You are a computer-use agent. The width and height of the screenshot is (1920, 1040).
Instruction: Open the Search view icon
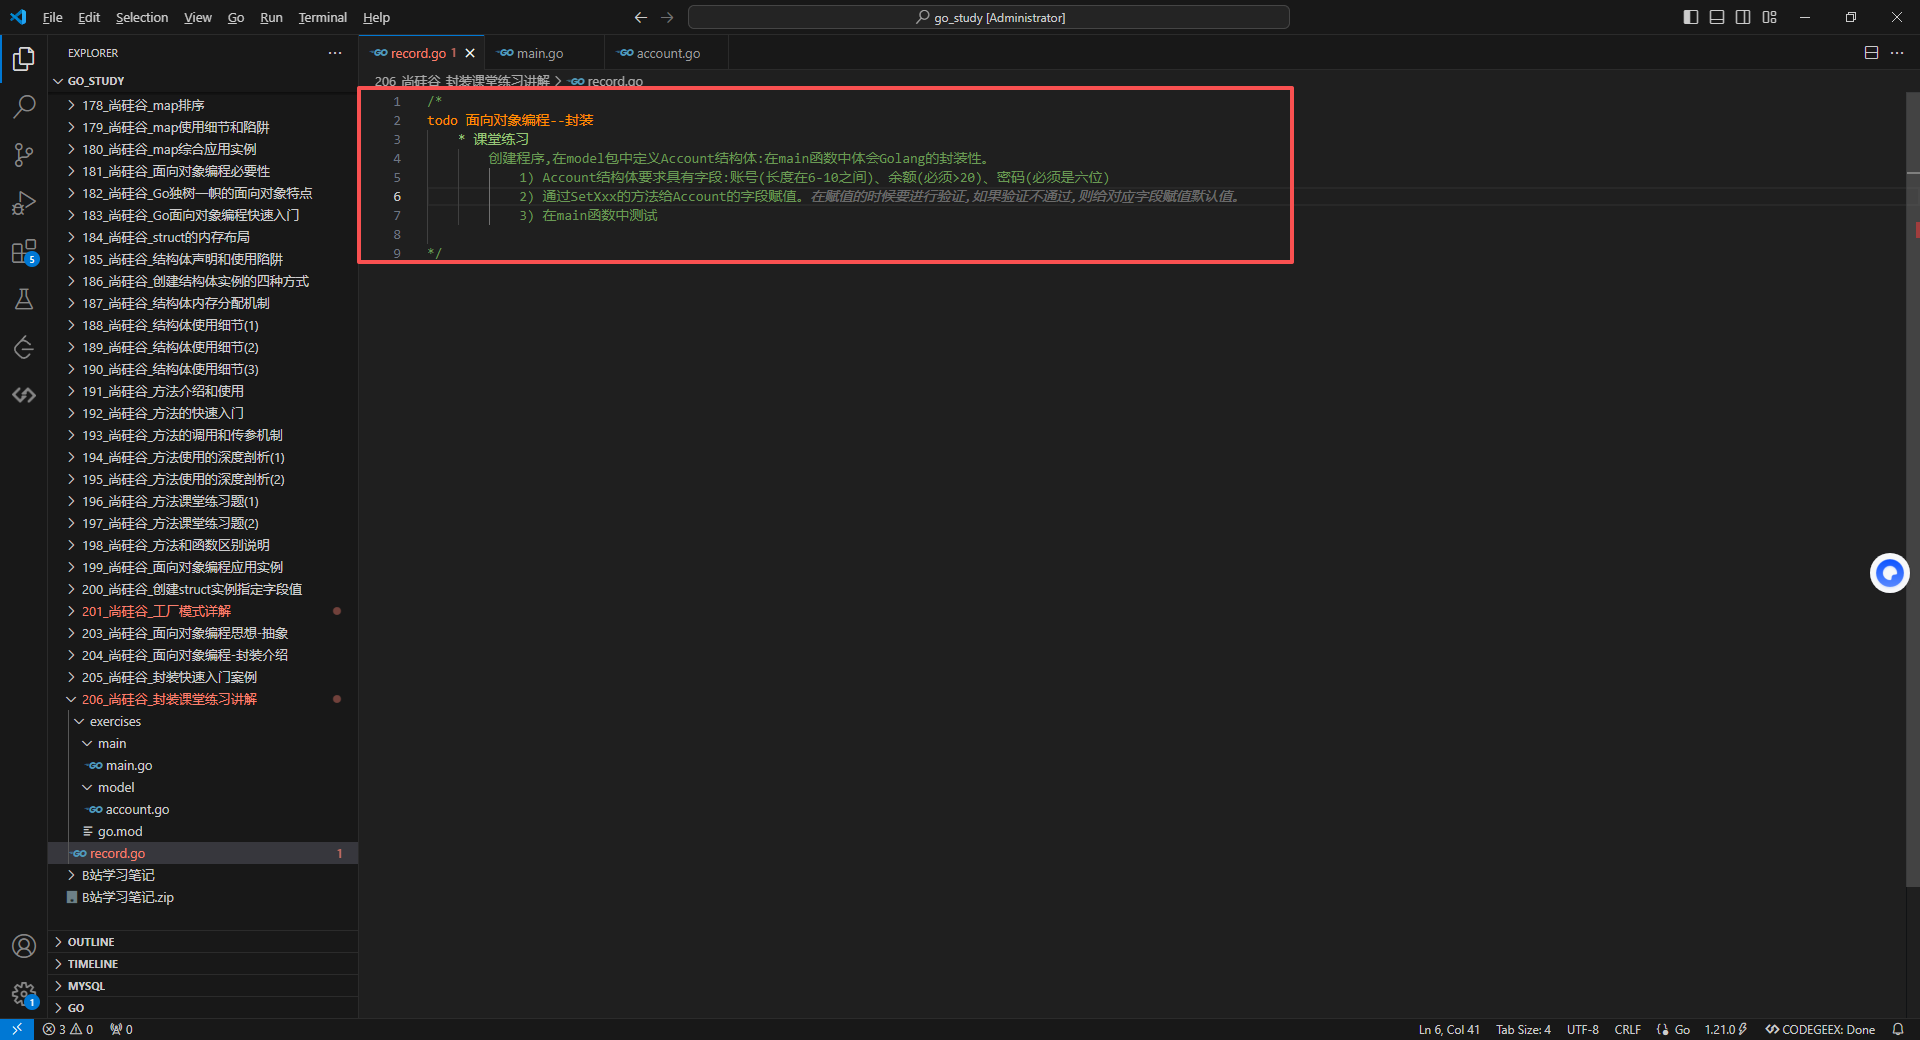[x=24, y=107]
